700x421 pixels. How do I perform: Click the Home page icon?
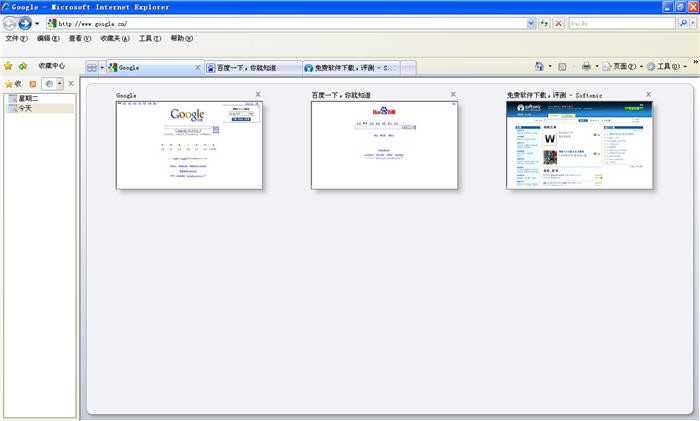click(540, 67)
